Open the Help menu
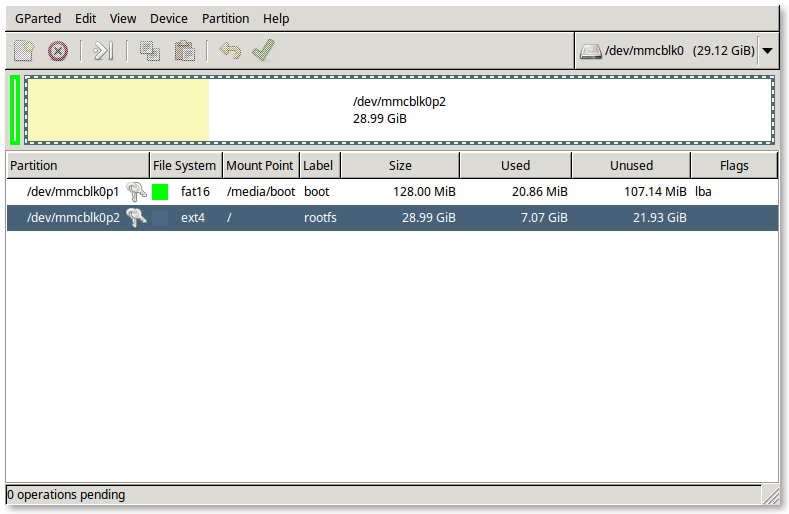This screenshot has width=789, height=514. click(x=276, y=19)
